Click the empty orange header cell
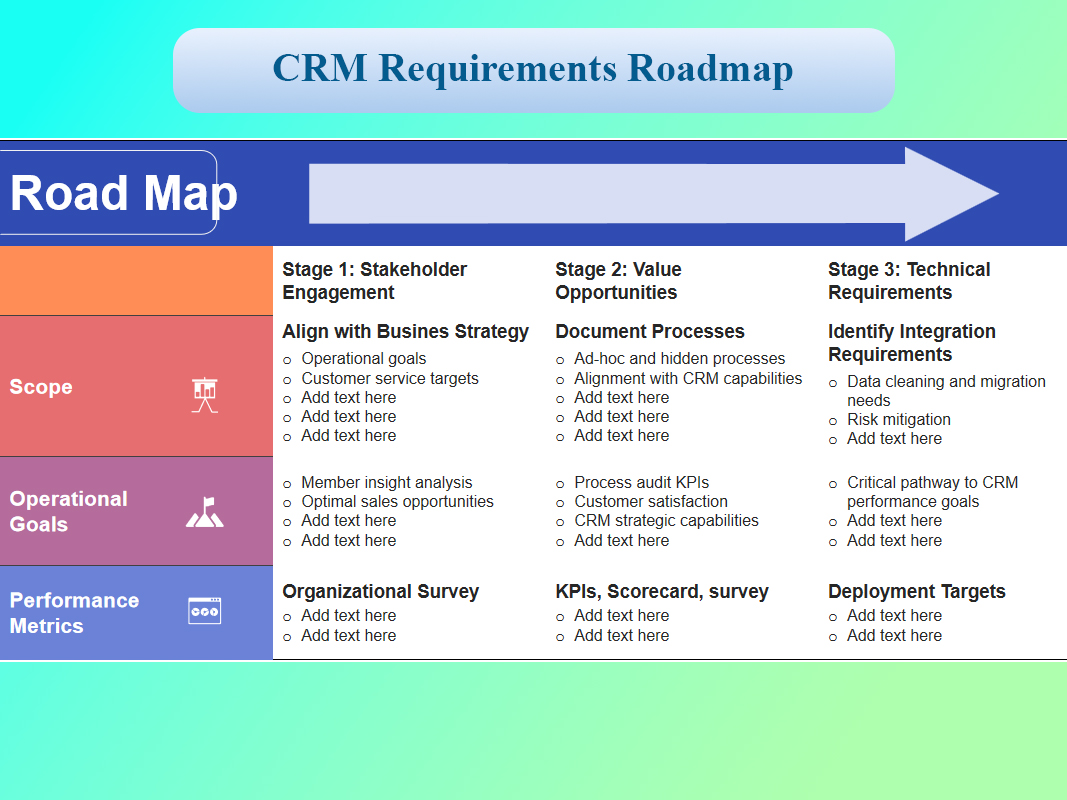Image resolution: width=1067 pixels, height=800 pixels. 136,280
